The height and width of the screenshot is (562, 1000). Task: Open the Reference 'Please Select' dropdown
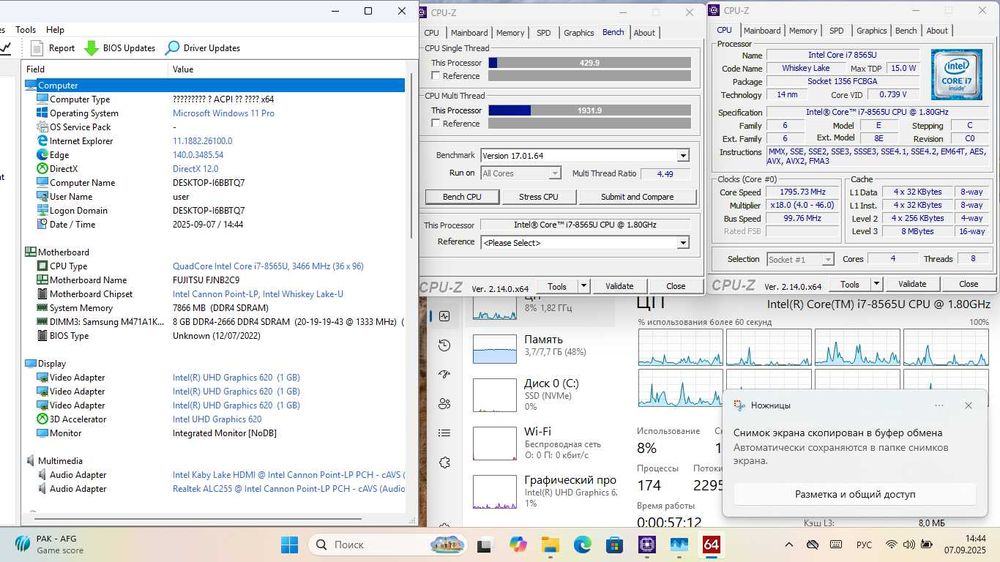pyautogui.click(x=585, y=242)
